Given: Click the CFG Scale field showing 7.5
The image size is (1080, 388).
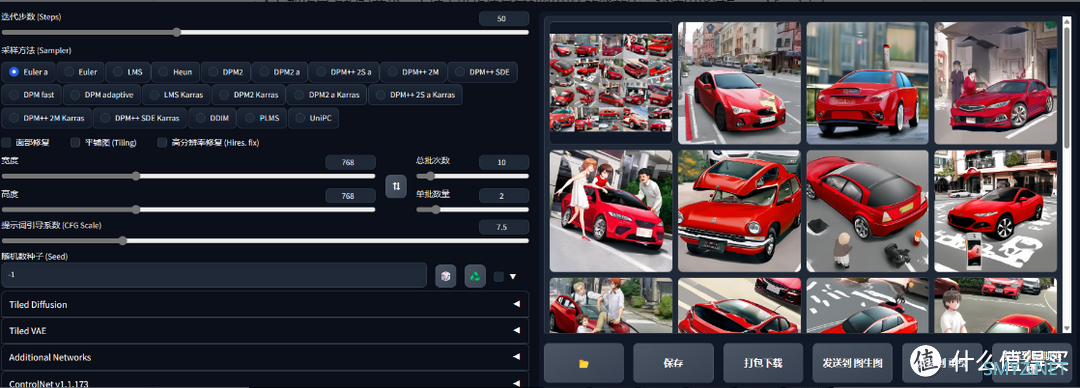Looking at the screenshot, I should 504,227.
